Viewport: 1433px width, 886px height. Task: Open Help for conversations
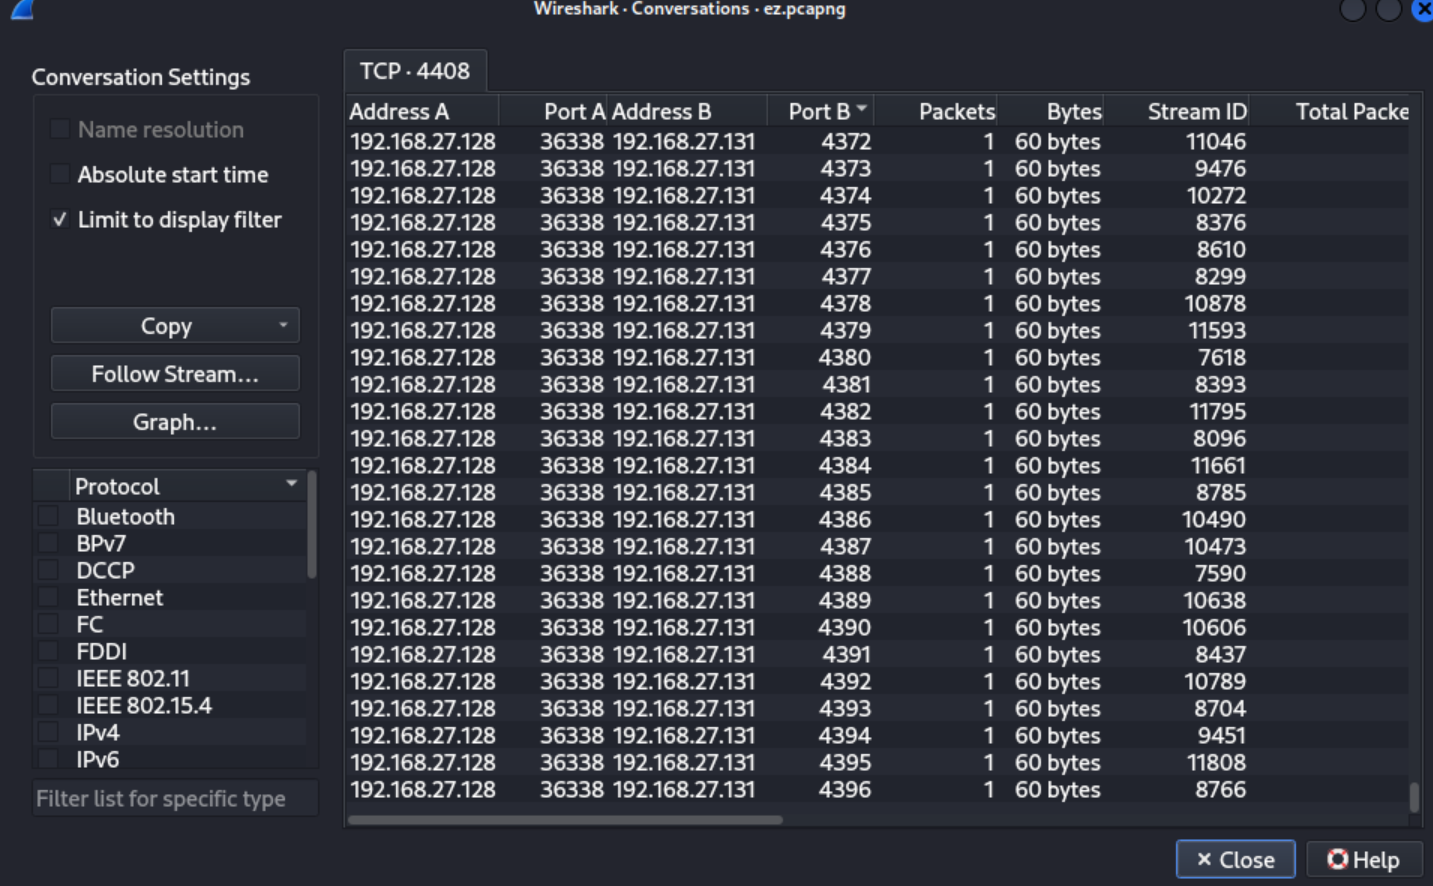pos(1364,859)
